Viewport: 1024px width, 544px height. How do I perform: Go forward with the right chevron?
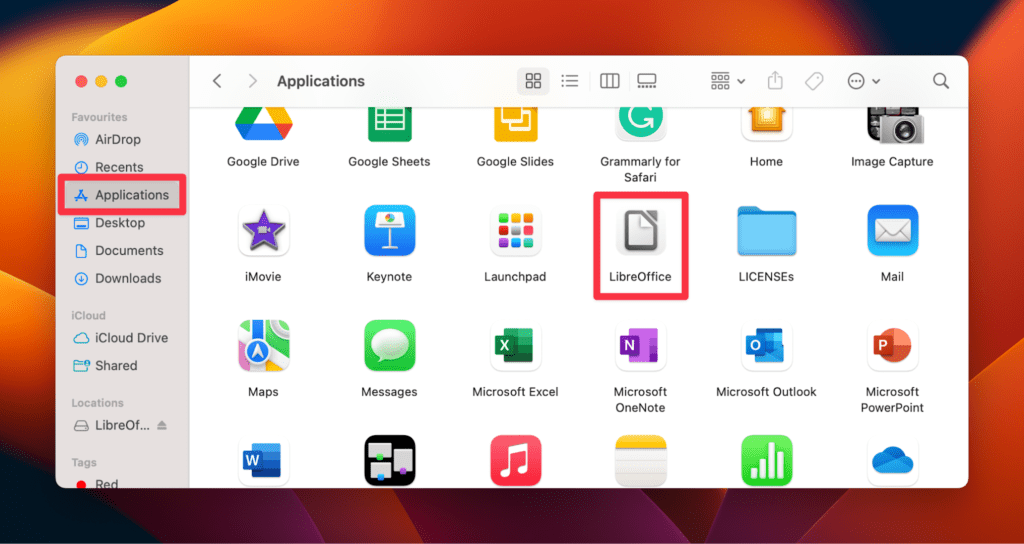pyautogui.click(x=253, y=81)
